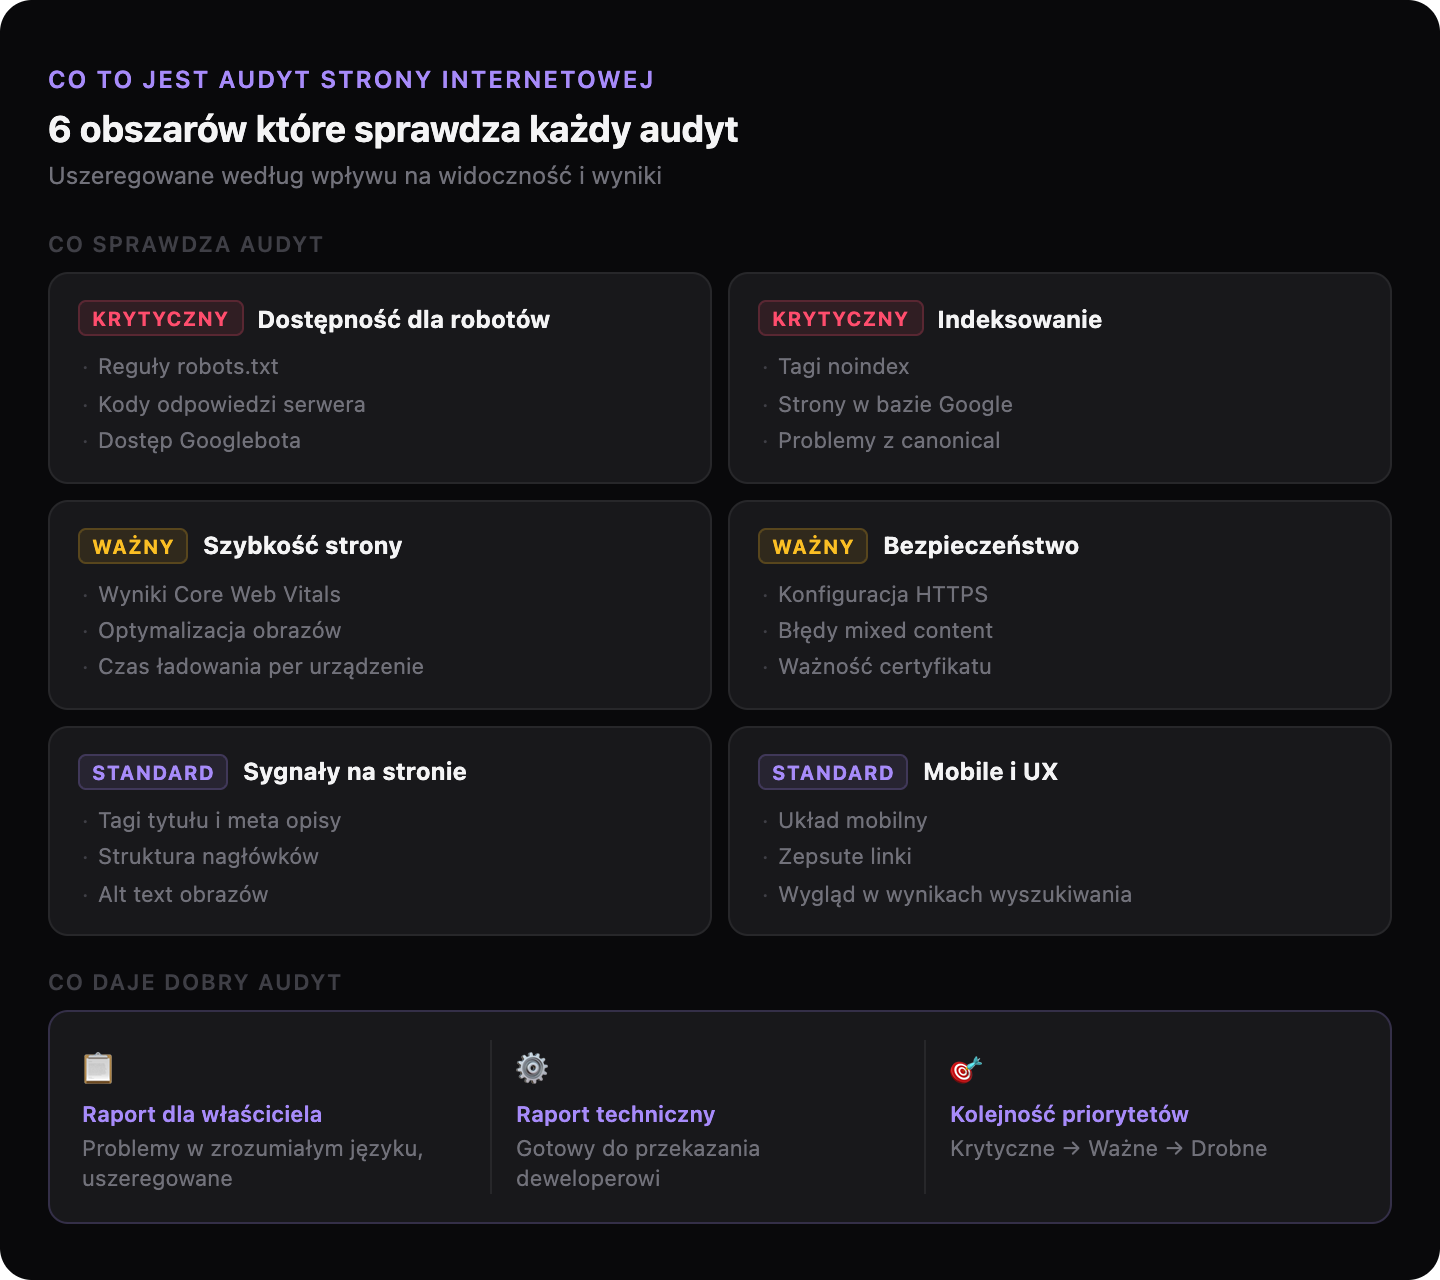Click the Strony w bazie Google item

click(895, 404)
